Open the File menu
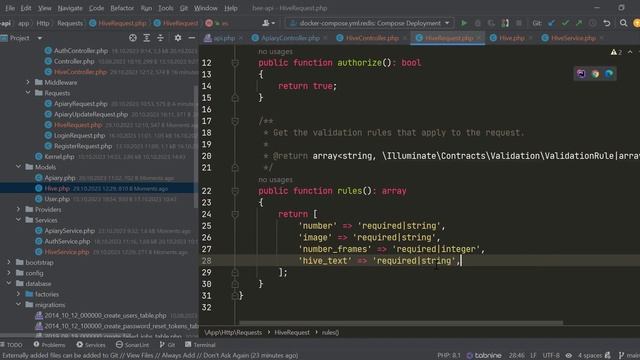 10,8
